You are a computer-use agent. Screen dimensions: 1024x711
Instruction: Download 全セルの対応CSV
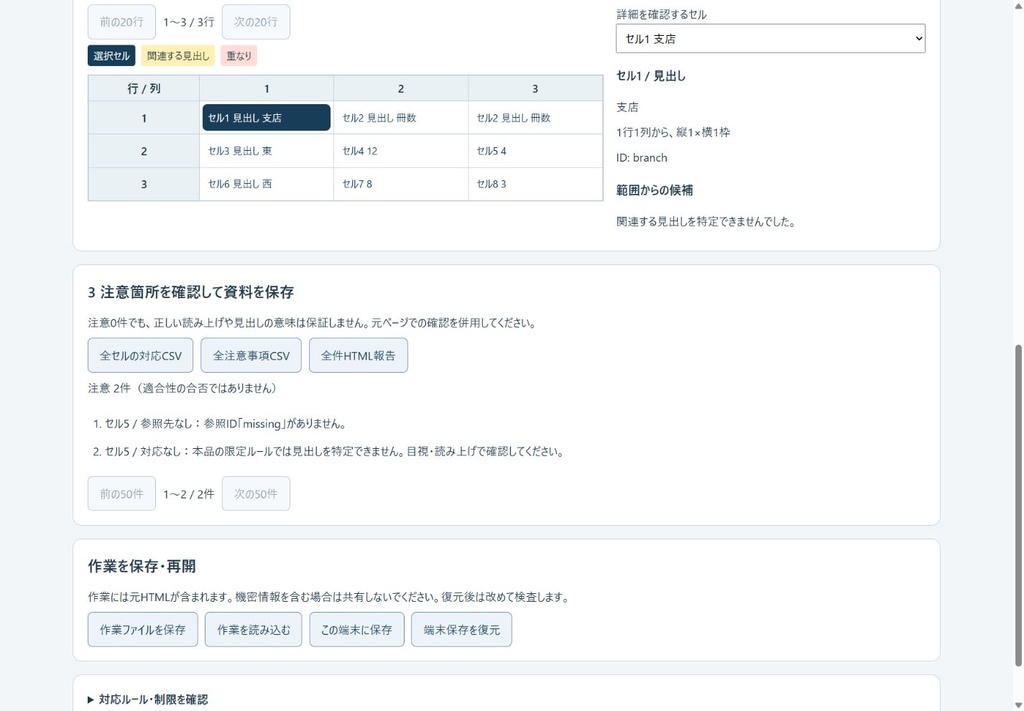pos(140,355)
